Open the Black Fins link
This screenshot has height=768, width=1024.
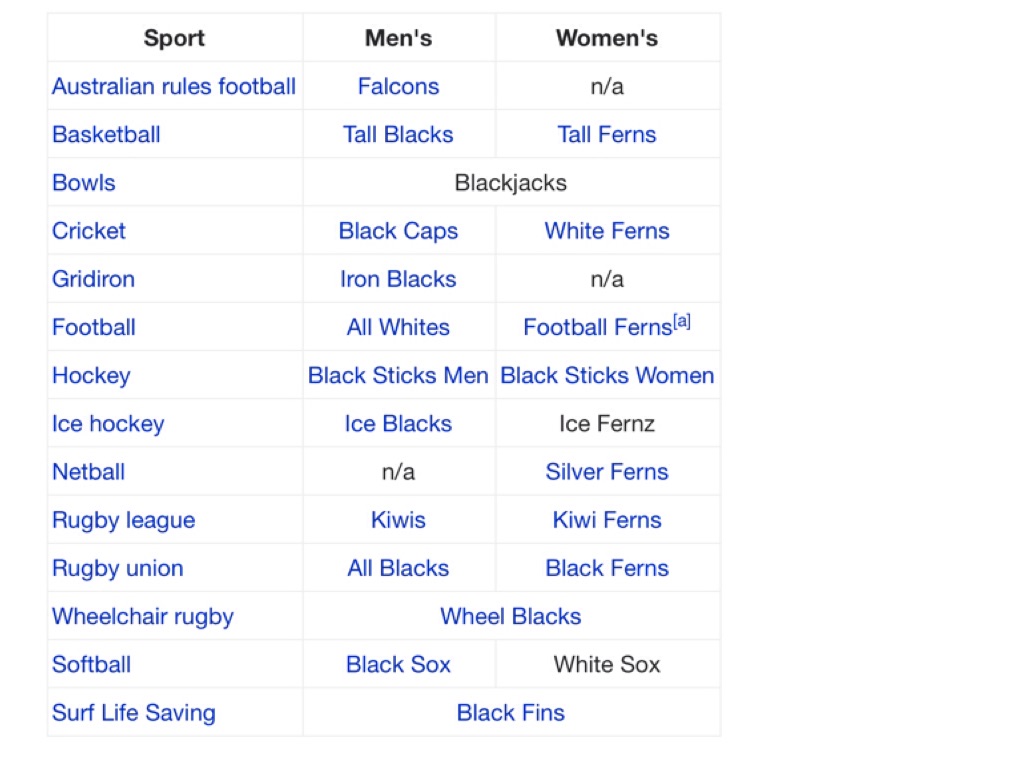pyautogui.click(x=510, y=713)
